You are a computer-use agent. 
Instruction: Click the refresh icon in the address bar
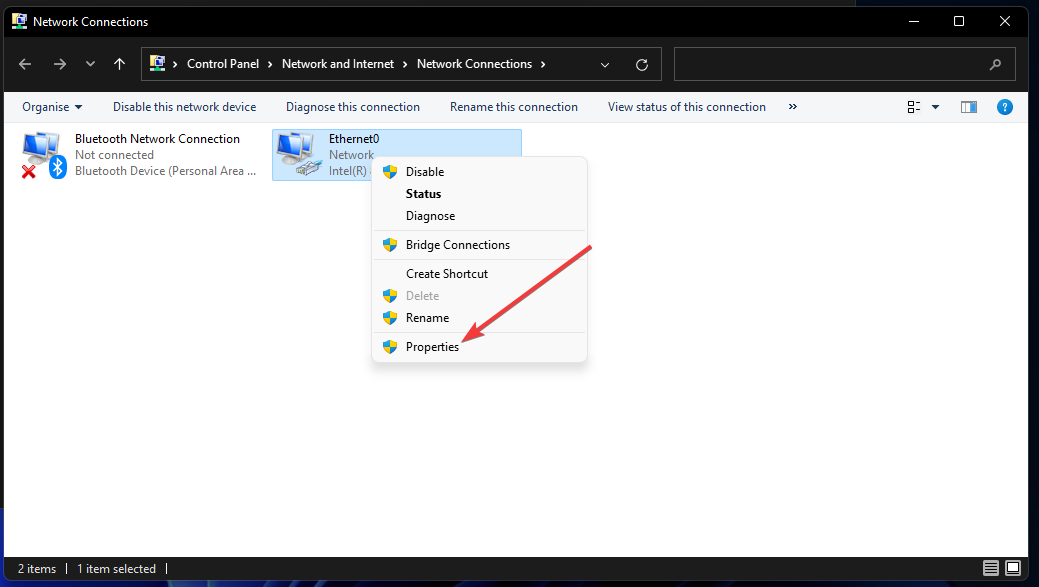[x=642, y=63]
